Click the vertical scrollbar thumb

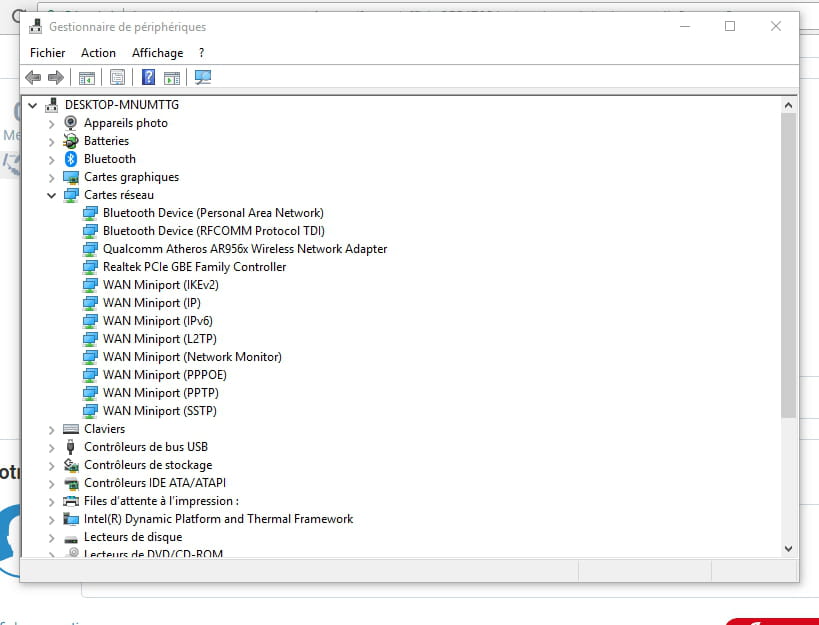pos(788,265)
